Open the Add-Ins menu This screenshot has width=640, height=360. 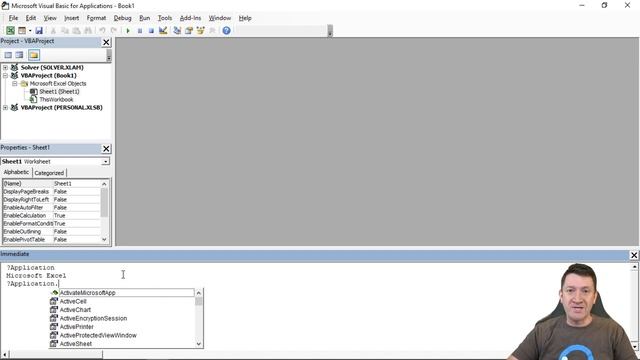(190, 18)
